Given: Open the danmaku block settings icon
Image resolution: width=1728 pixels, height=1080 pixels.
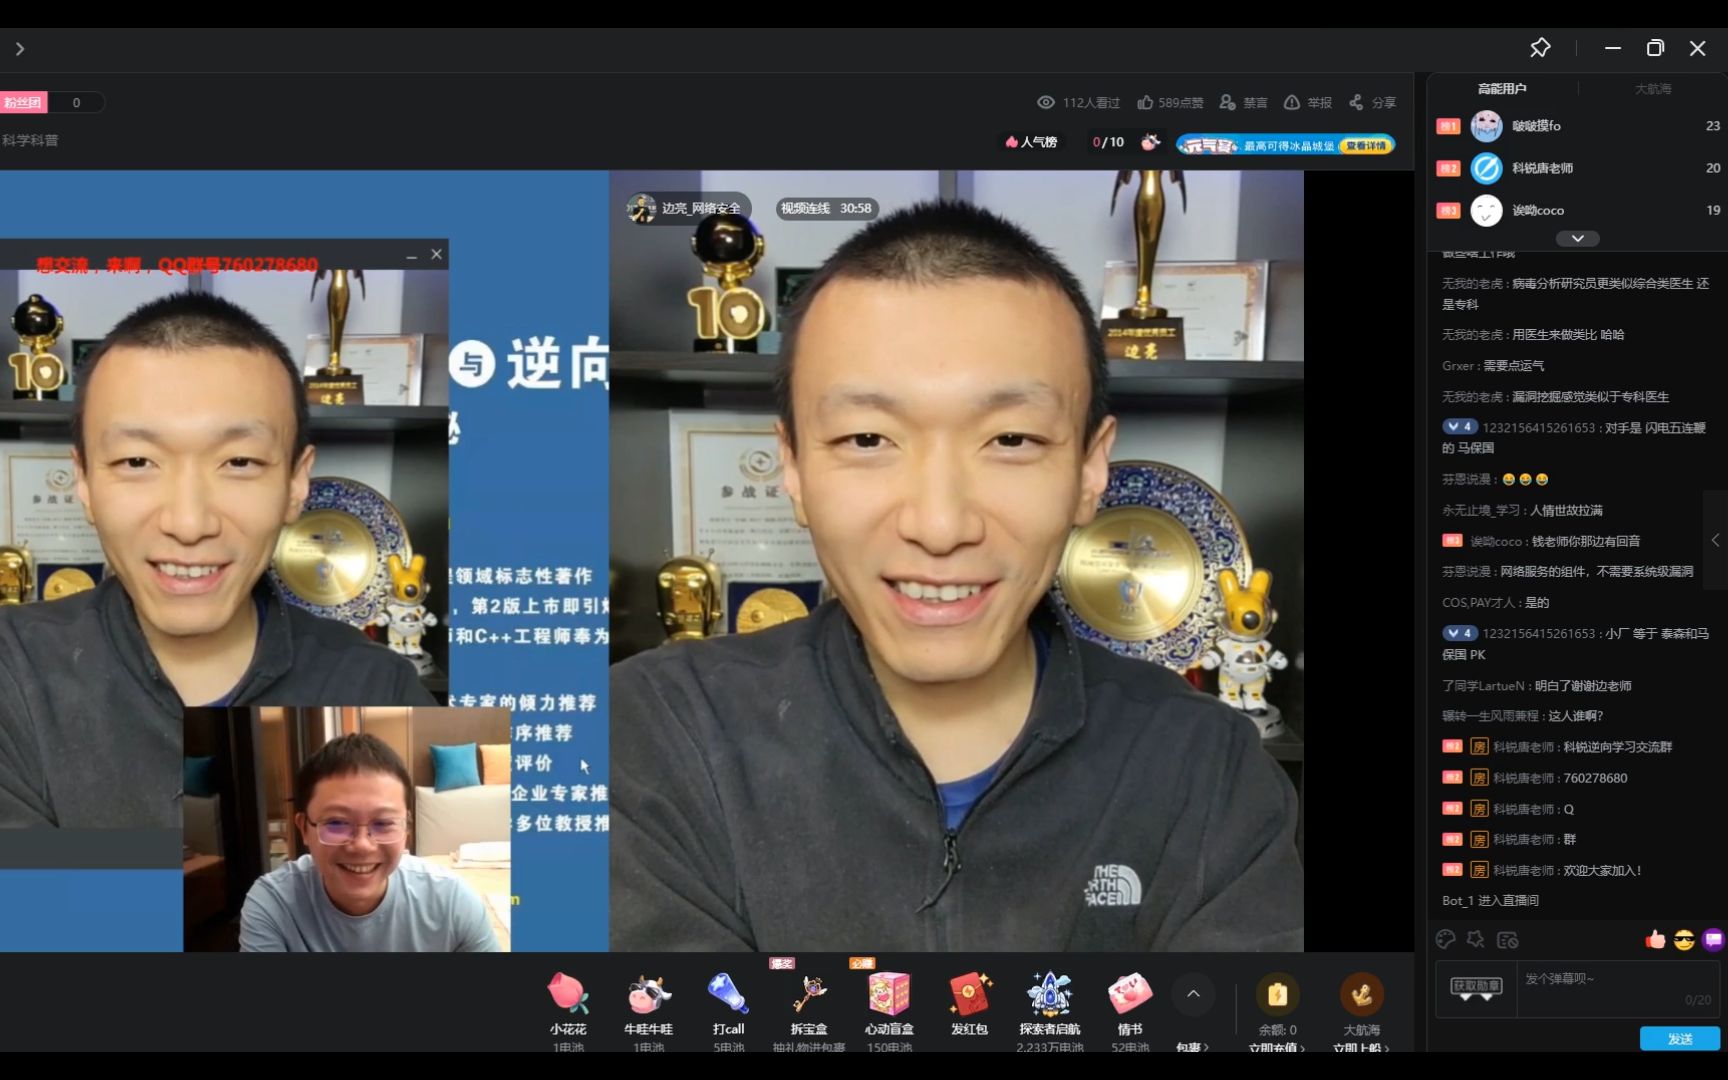Looking at the screenshot, I should [x=1507, y=939].
